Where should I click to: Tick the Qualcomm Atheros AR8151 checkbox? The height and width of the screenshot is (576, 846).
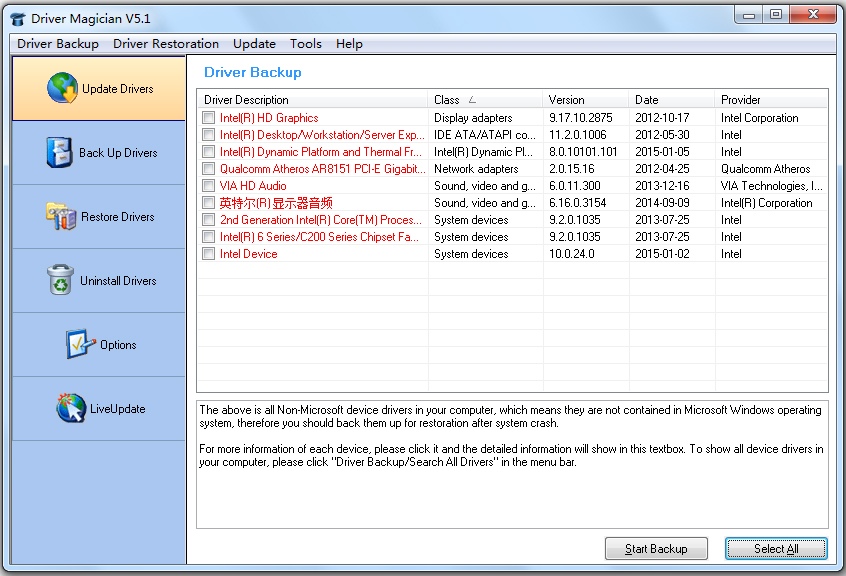208,168
